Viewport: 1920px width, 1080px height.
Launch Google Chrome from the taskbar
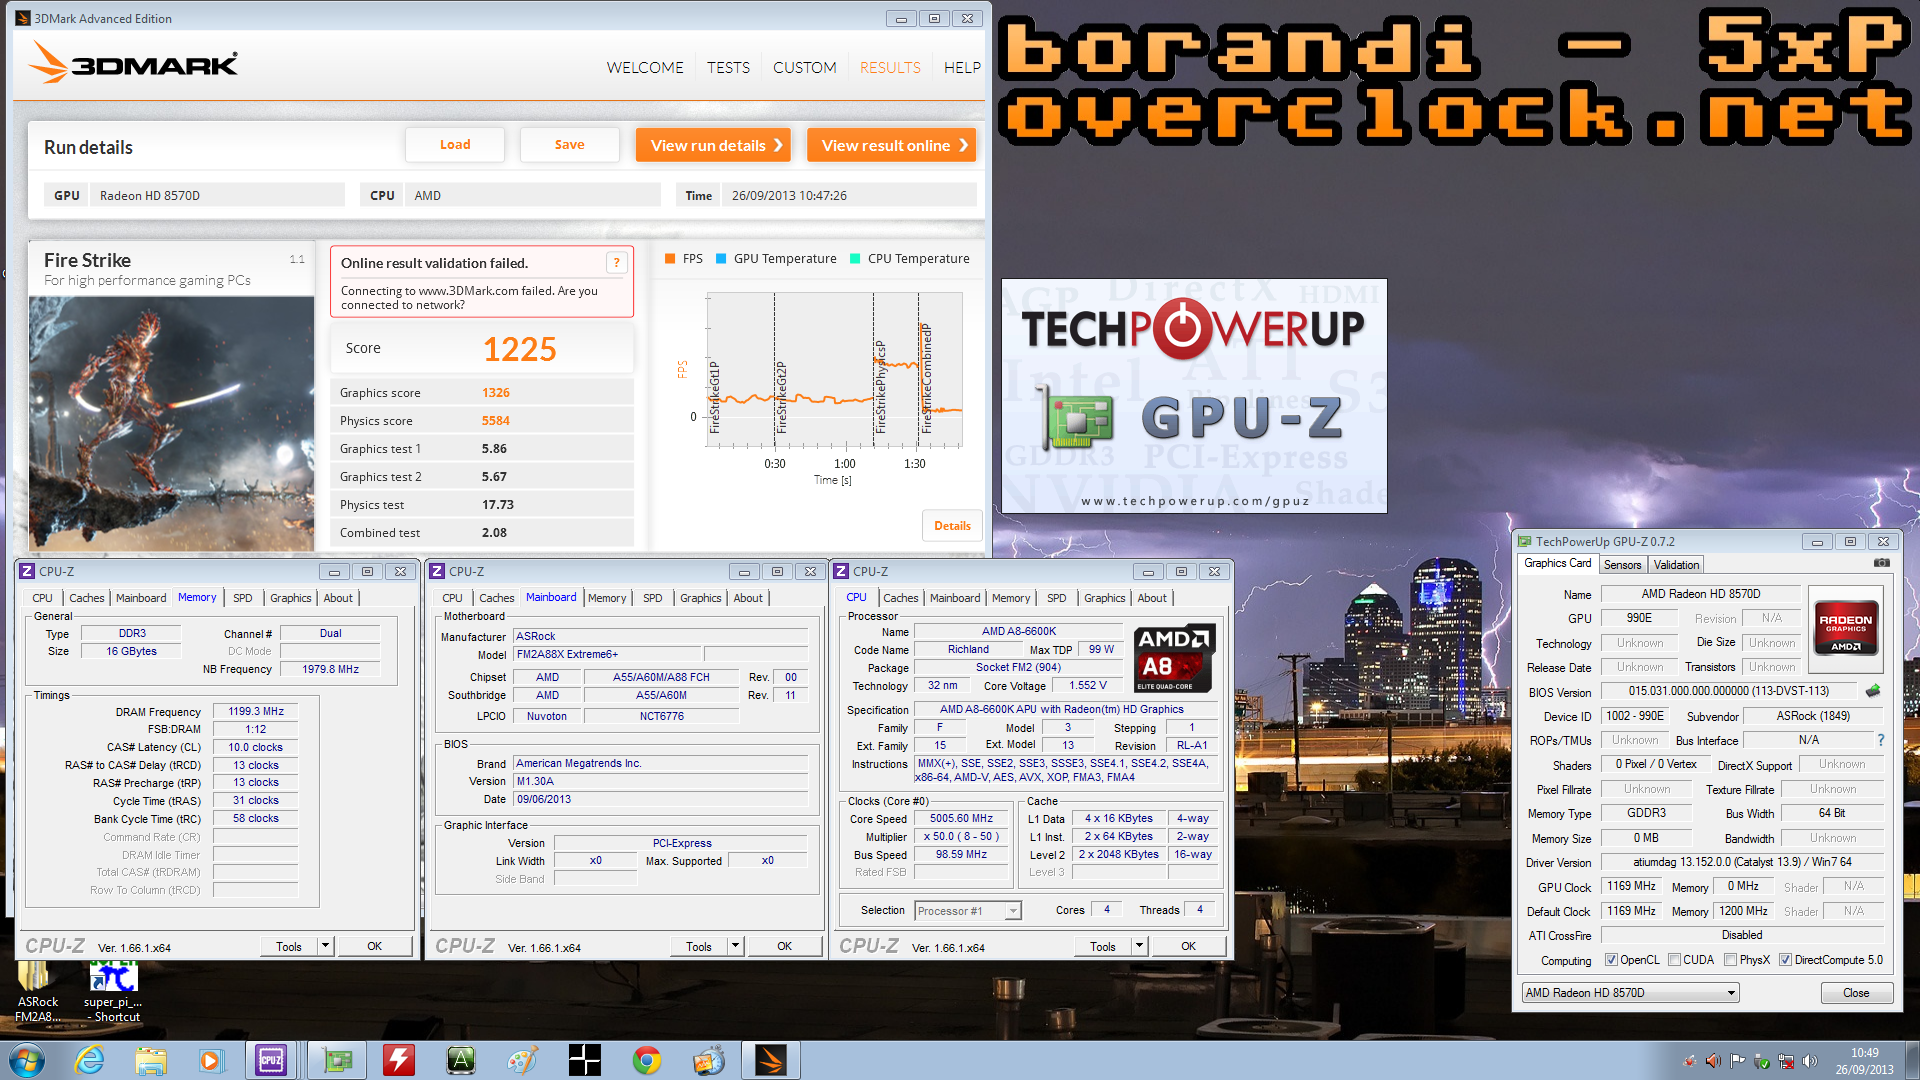[x=647, y=1060]
